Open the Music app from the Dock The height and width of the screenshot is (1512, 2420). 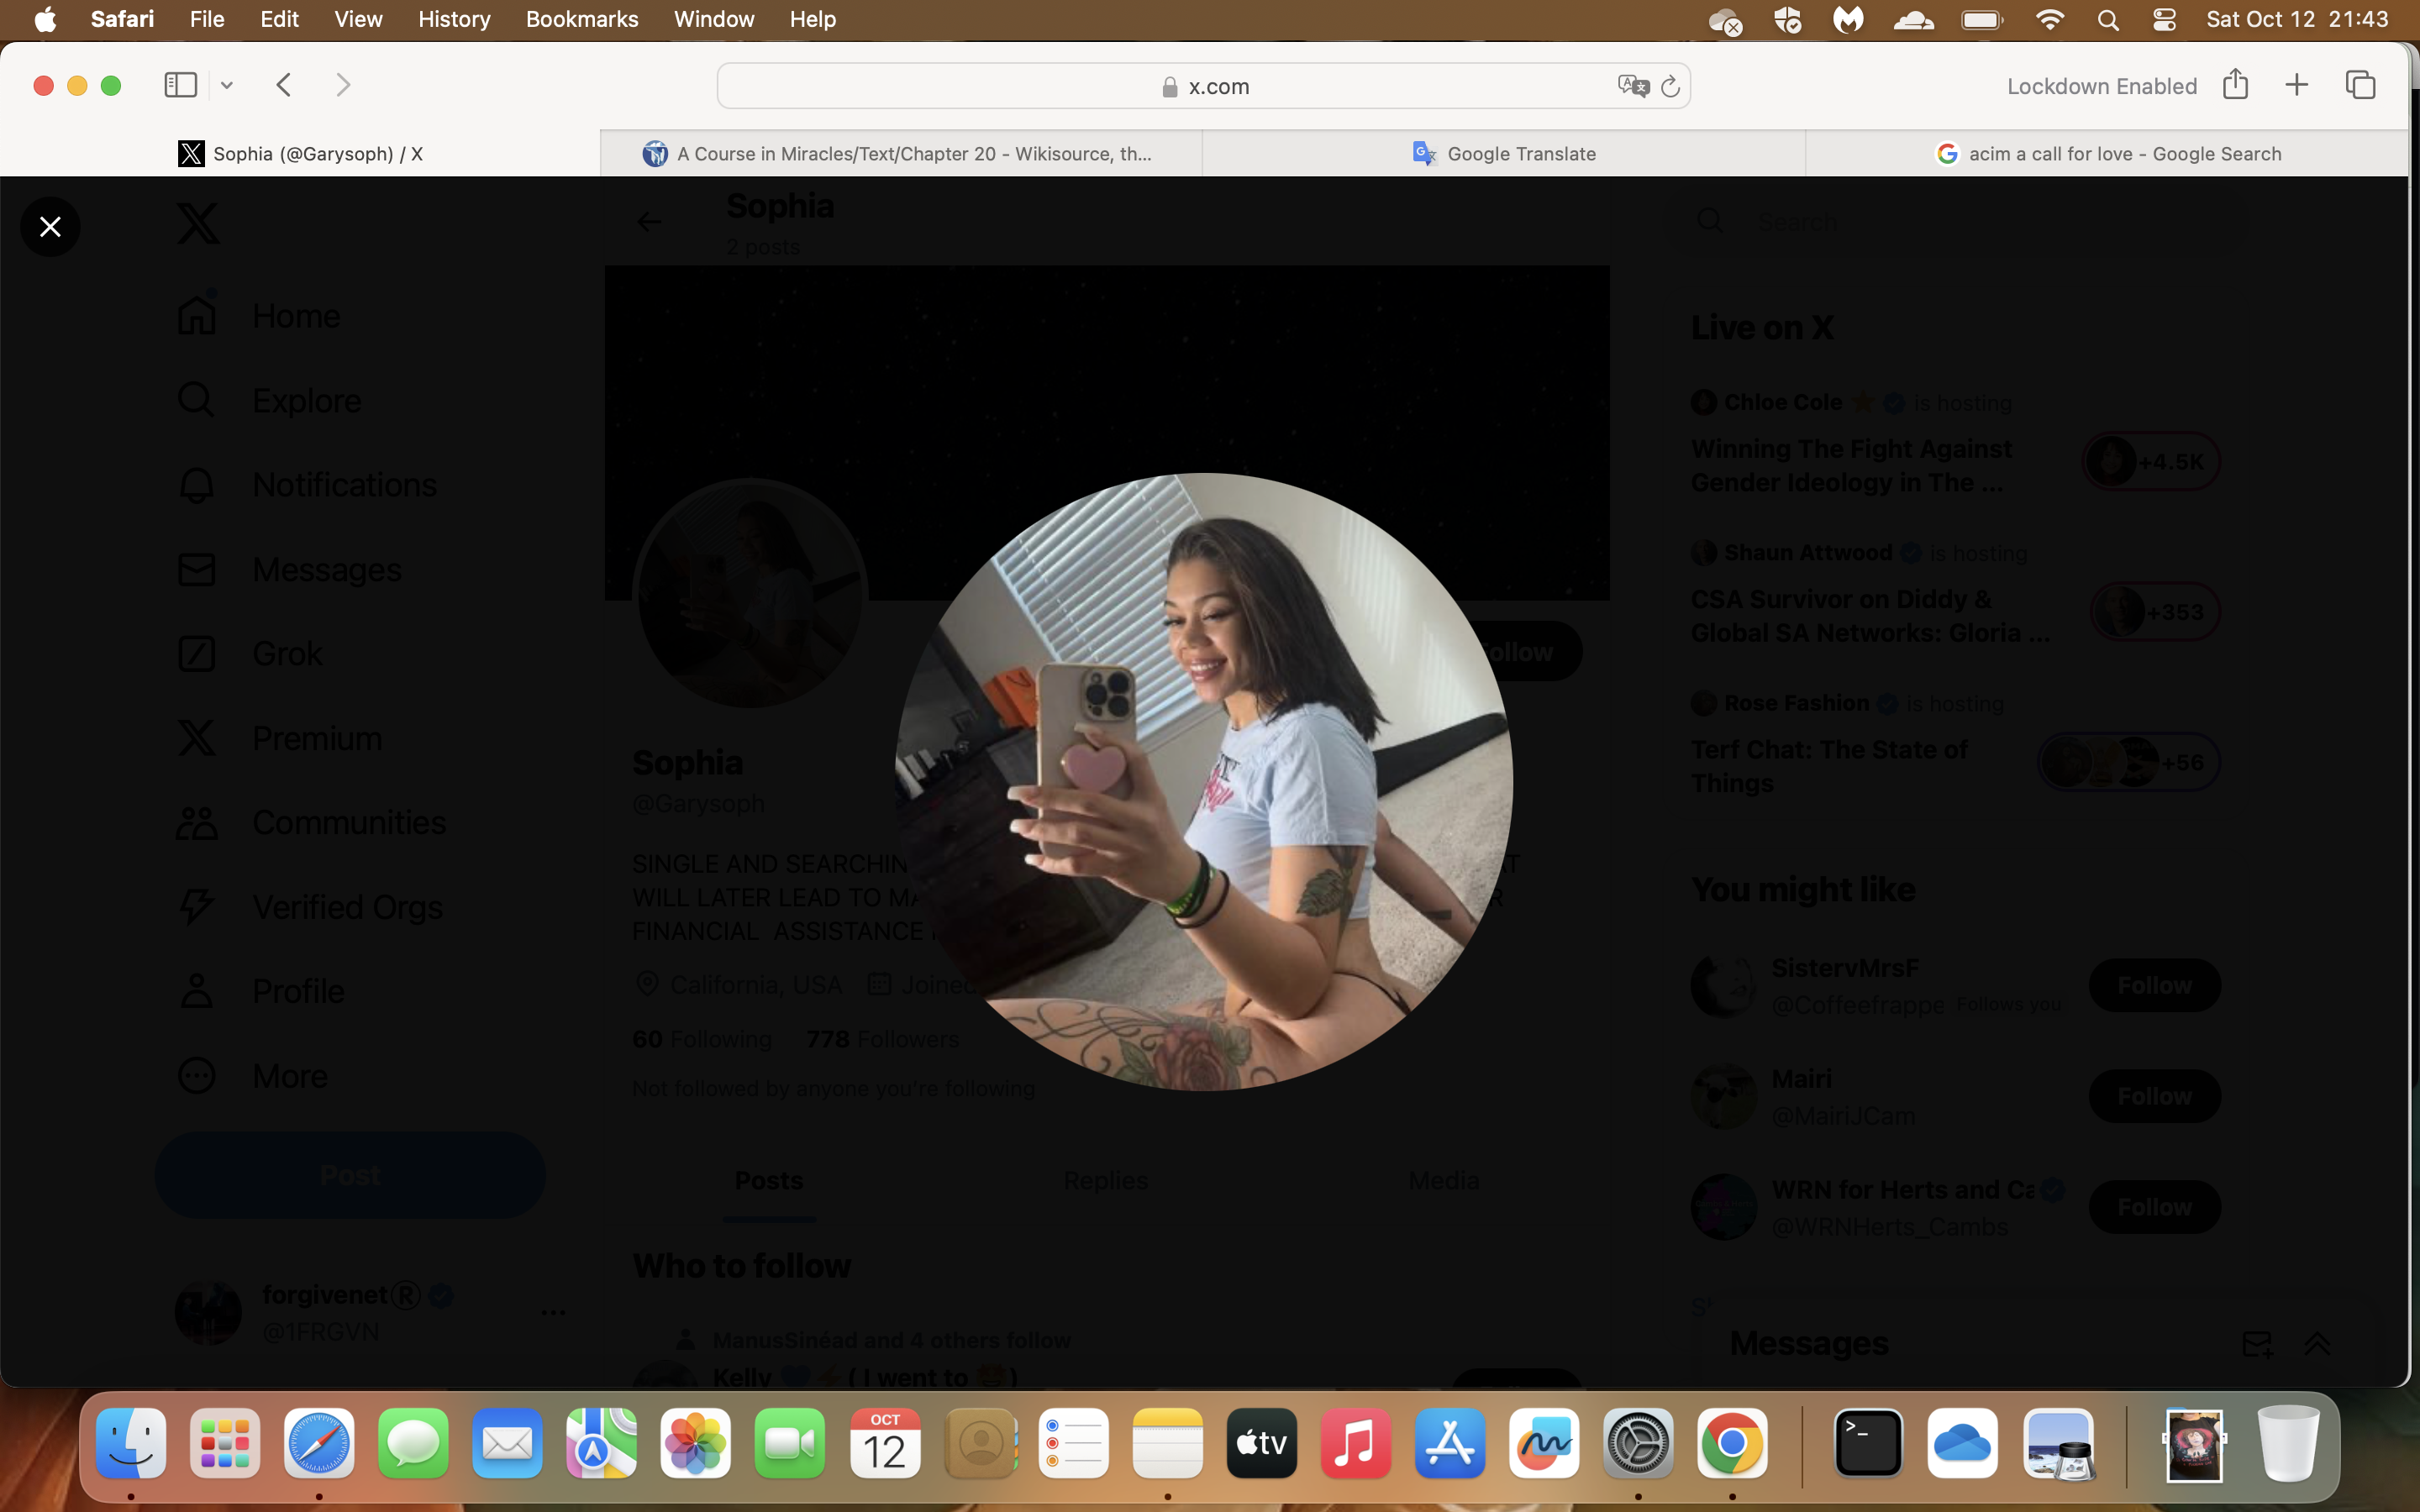[1356, 1443]
